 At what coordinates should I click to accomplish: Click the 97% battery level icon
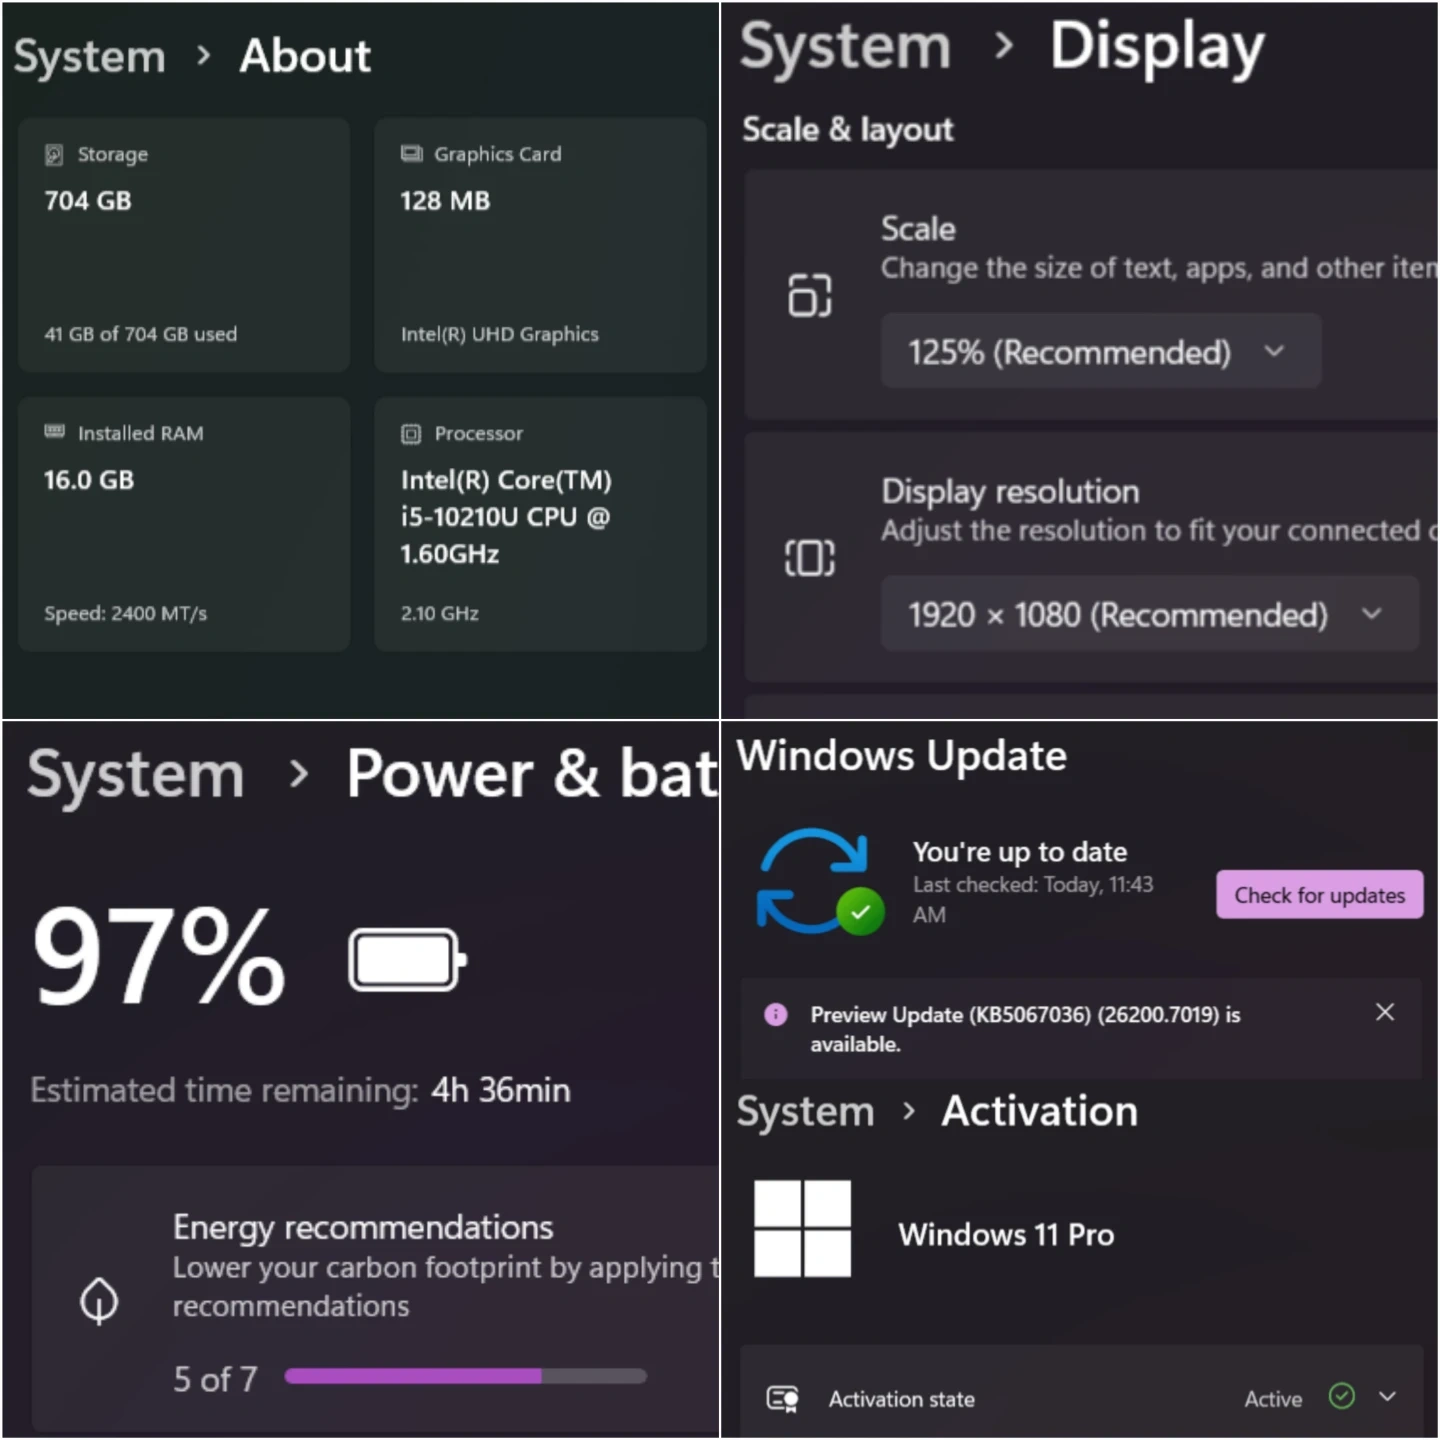[x=407, y=960]
